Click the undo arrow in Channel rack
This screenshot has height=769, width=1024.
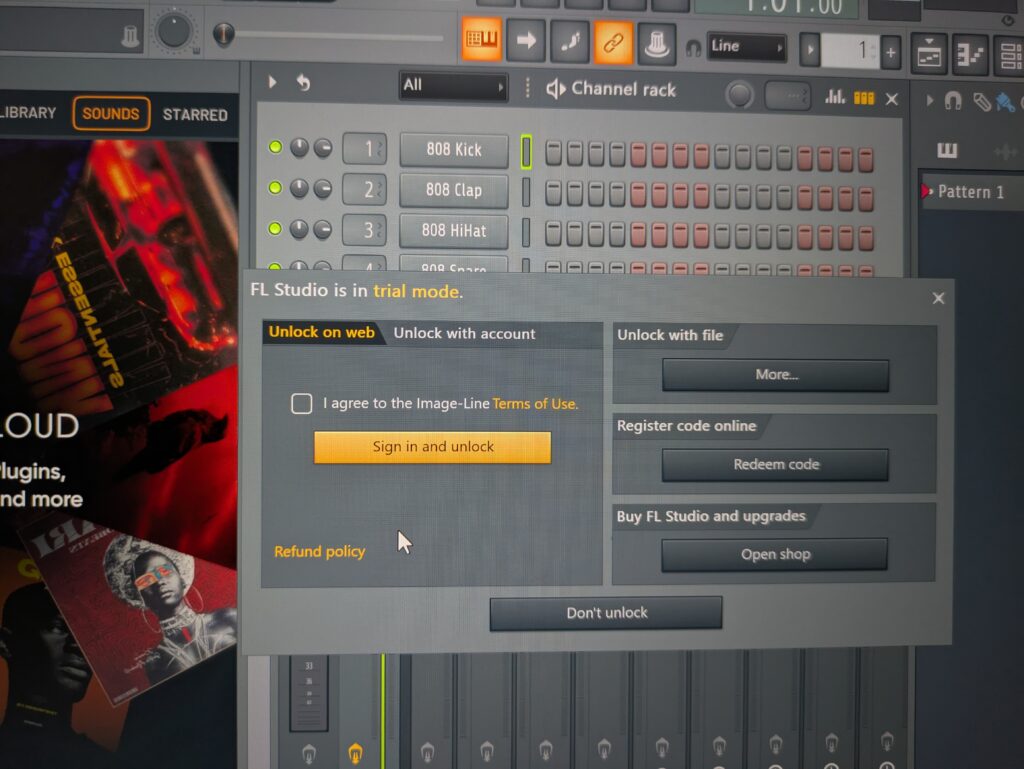pos(304,83)
